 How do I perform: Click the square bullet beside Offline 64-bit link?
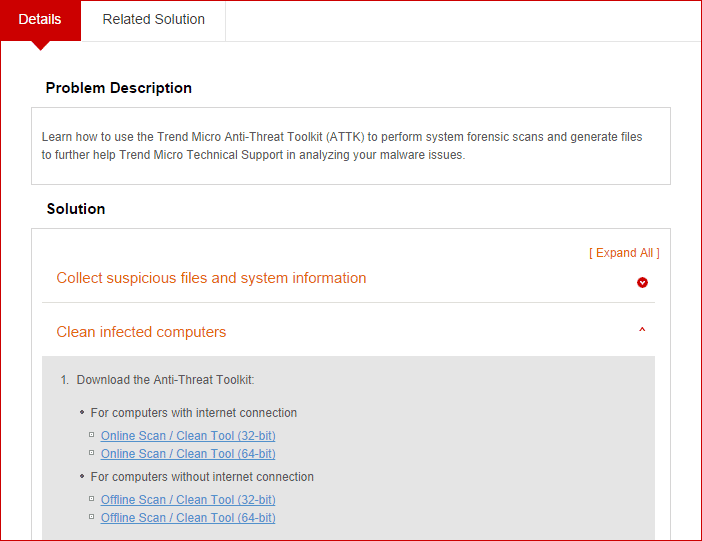click(92, 516)
